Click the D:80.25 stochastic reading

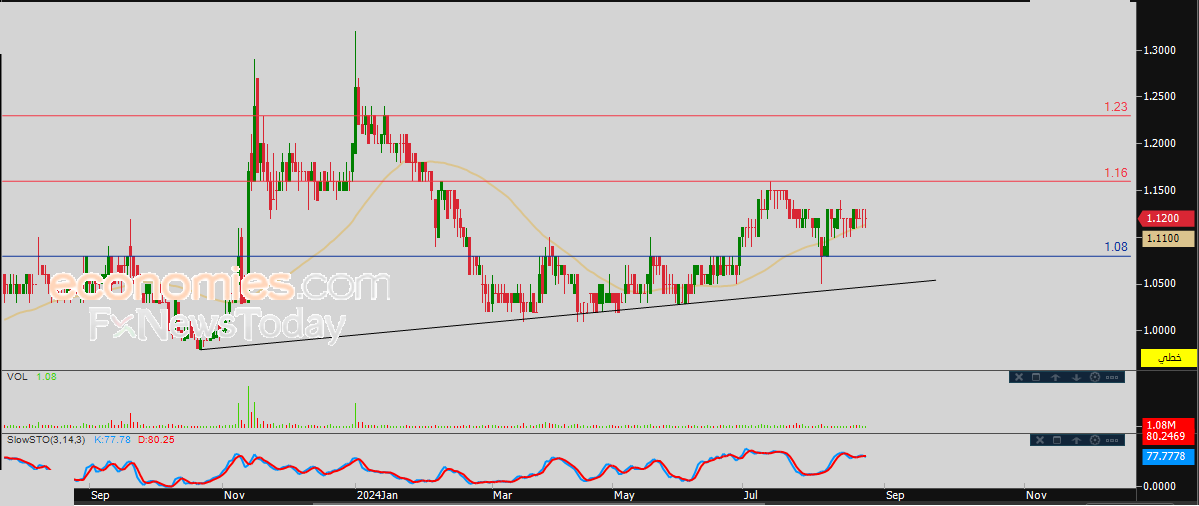click(x=156, y=440)
